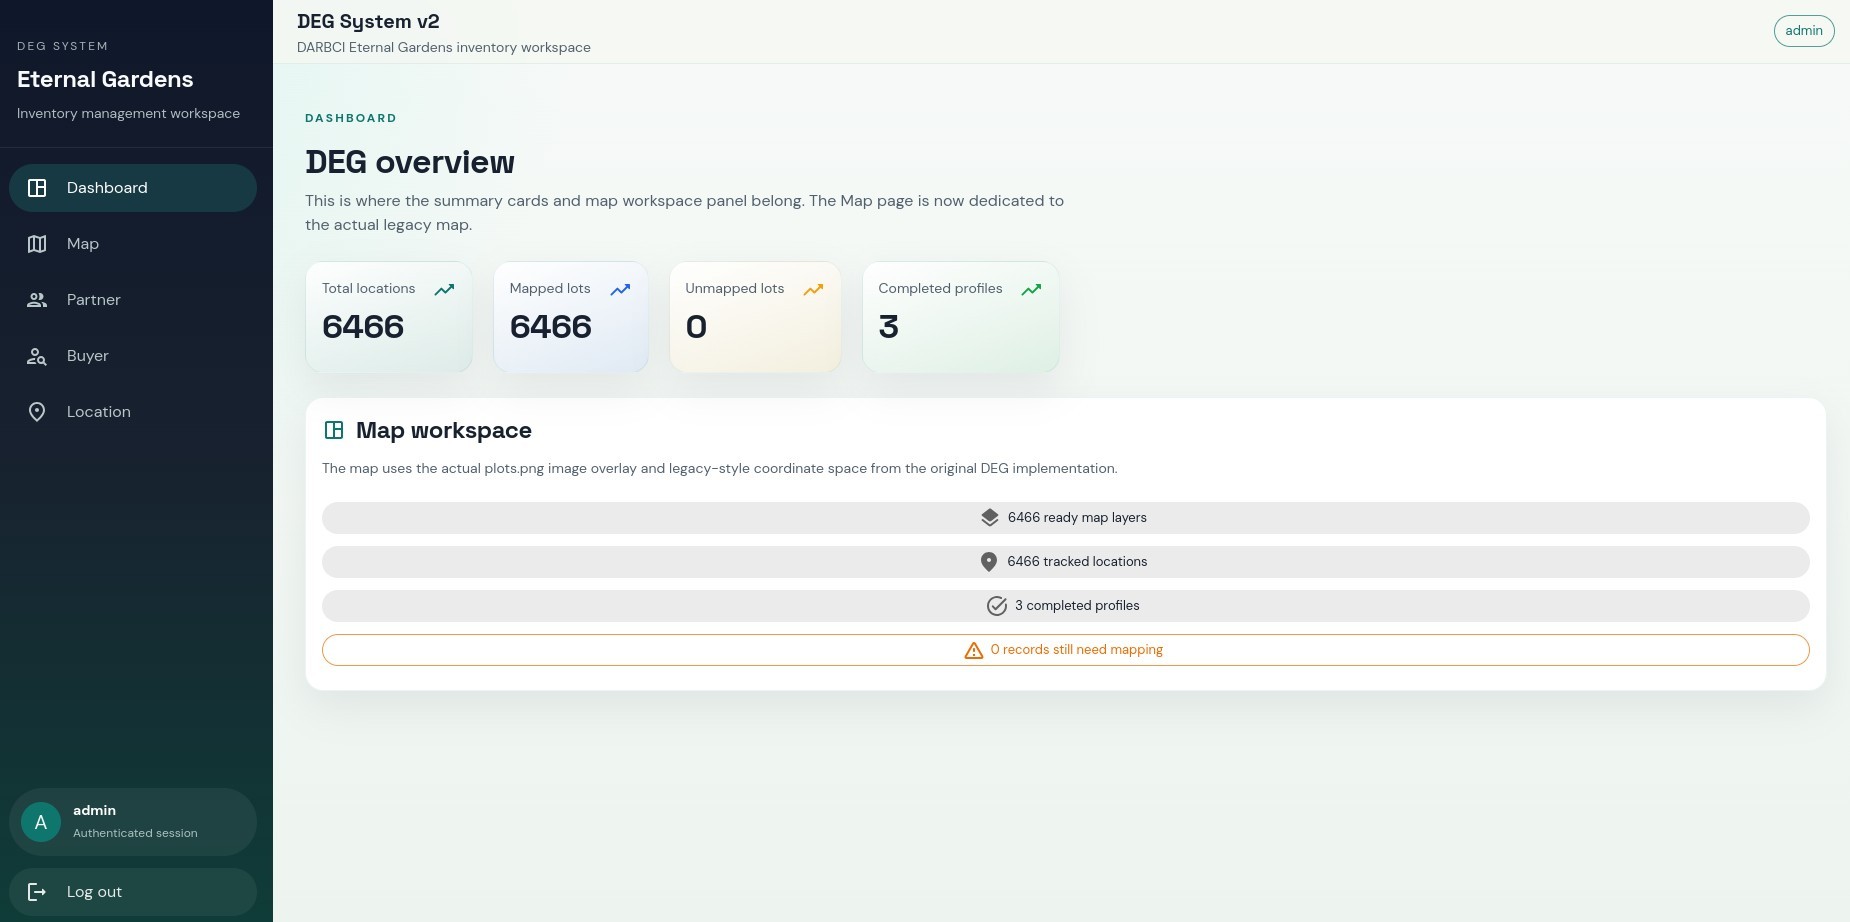The width and height of the screenshot is (1850, 922).
Task: Click the warning triangle icon
Action: (974, 650)
